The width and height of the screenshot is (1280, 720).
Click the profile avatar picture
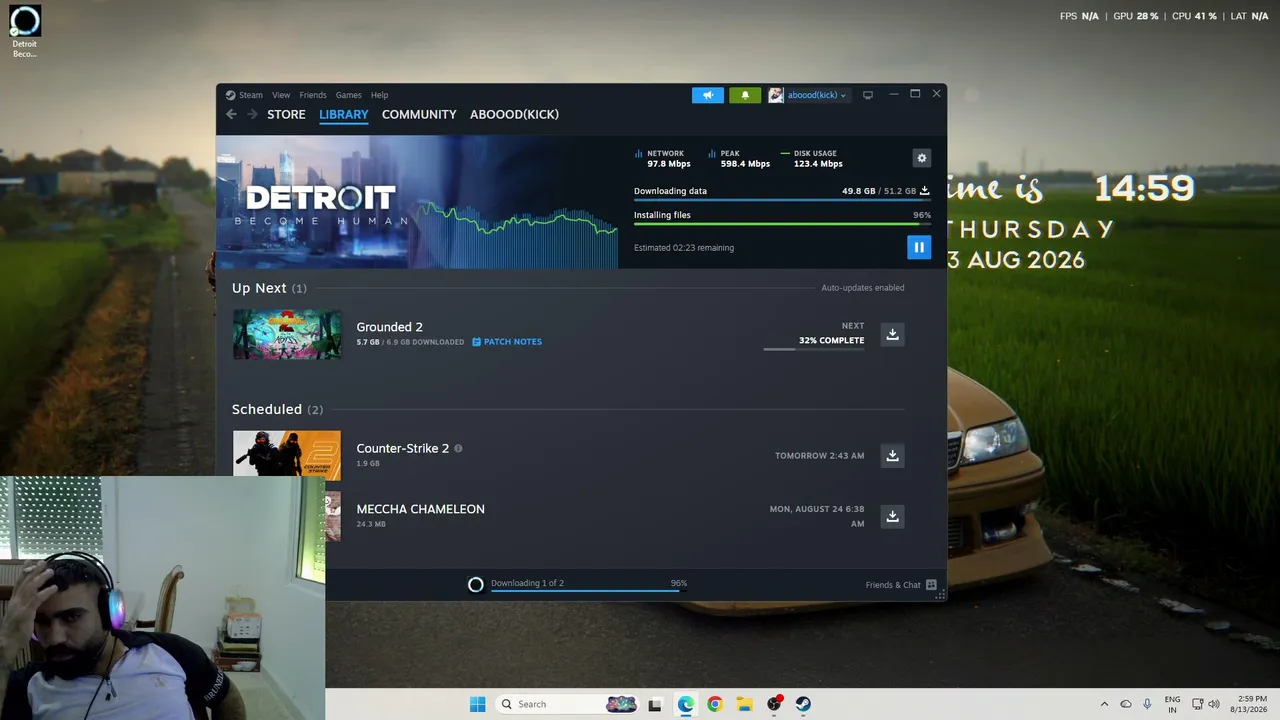776,95
